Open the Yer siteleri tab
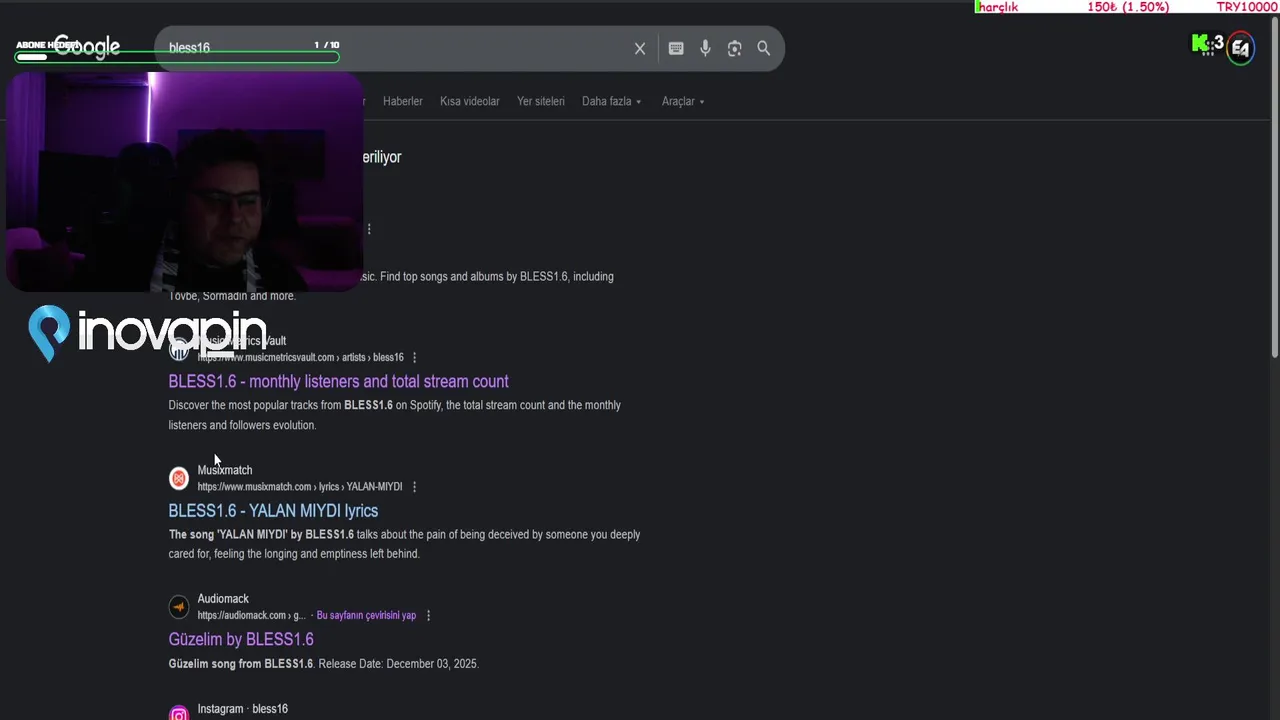Image resolution: width=1280 pixels, height=720 pixels. click(x=541, y=101)
